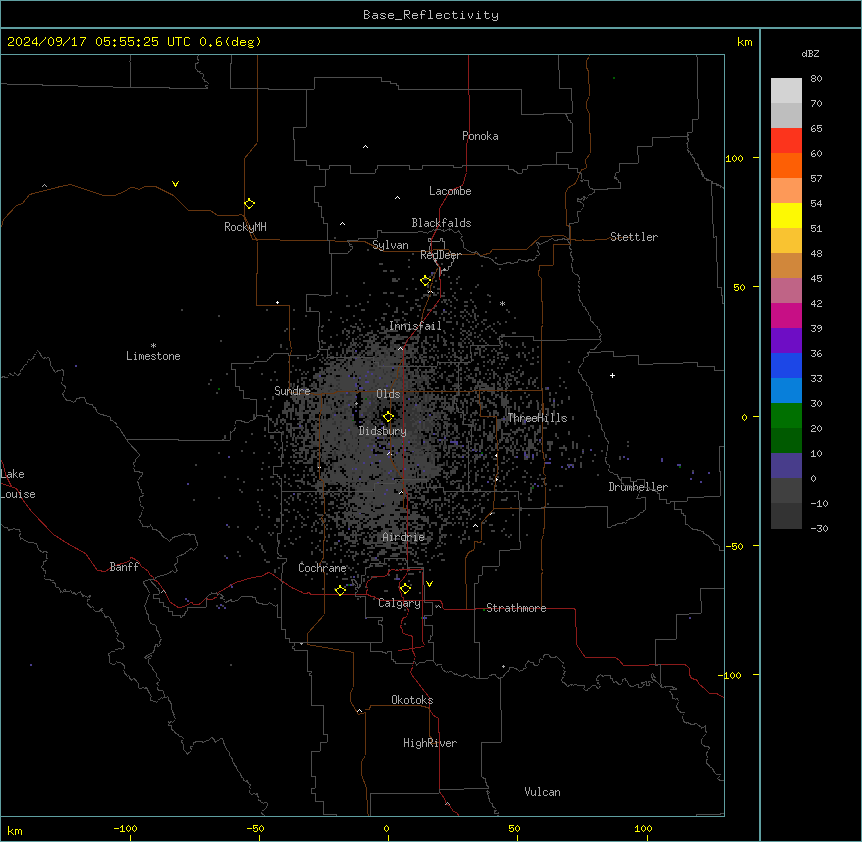Screen dimensions: 862x842
Task: Click the Okotoks label
Action: [x=412, y=700]
